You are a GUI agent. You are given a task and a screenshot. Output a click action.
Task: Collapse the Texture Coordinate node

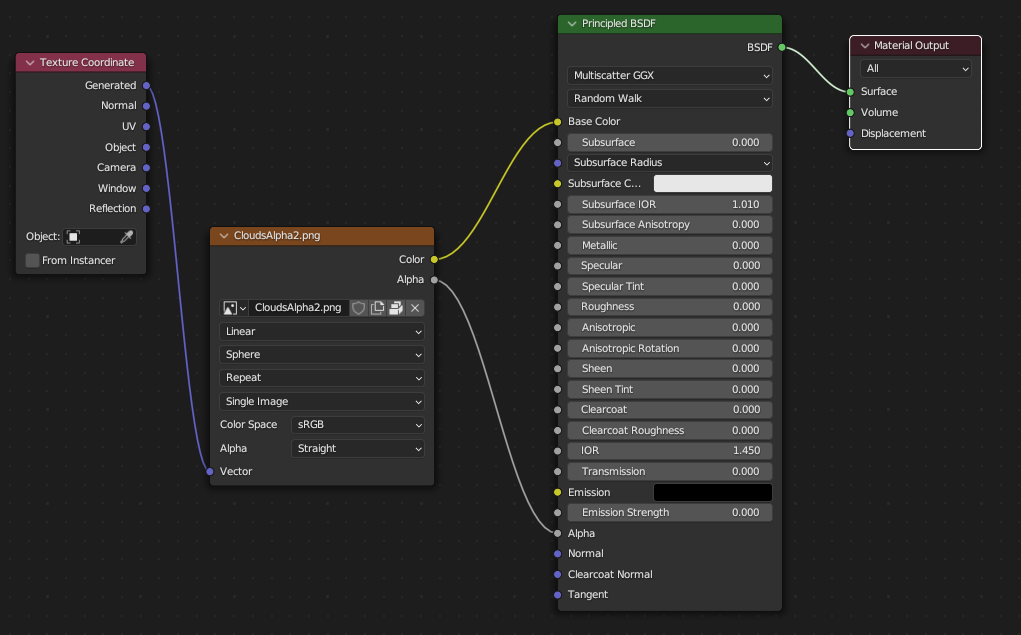click(30, 63)
